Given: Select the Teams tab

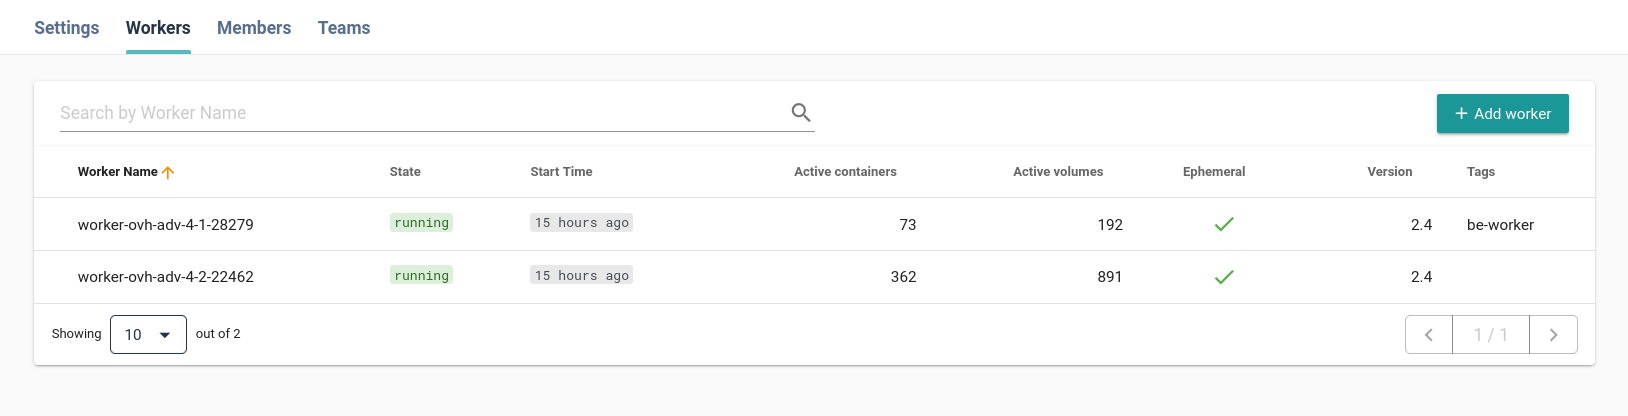Looking at the screenshot, I should point(344,28).
